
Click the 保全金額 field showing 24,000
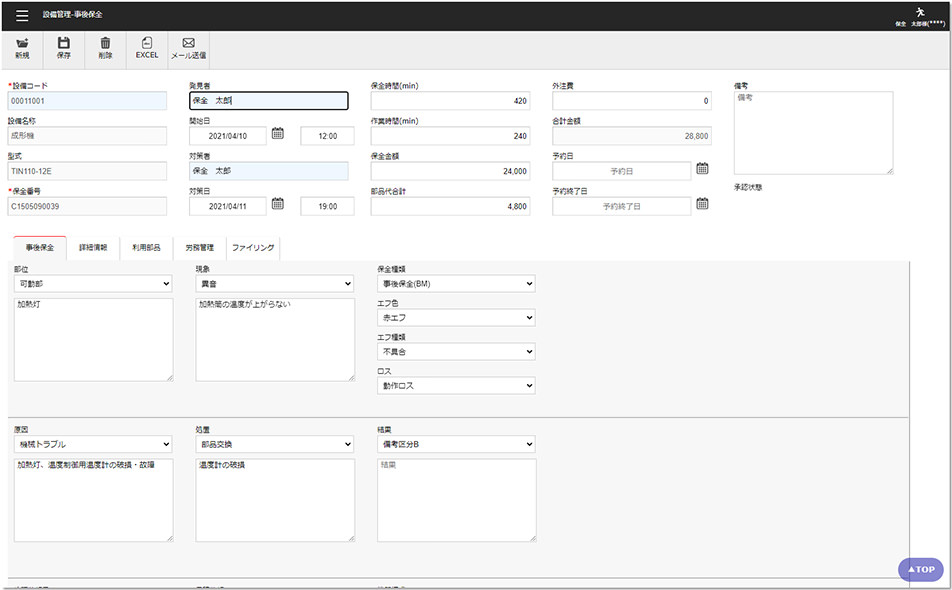[x=450, y=171]
